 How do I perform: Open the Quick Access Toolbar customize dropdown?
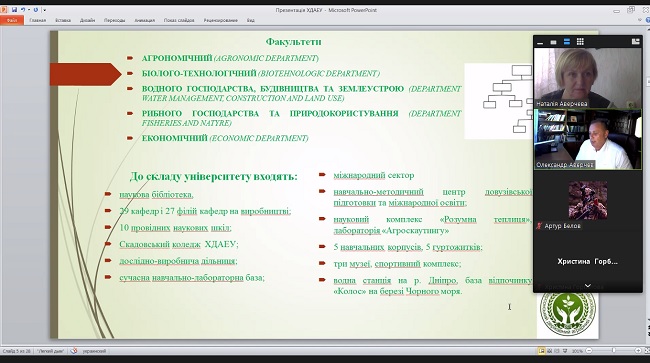pos(45,10)
